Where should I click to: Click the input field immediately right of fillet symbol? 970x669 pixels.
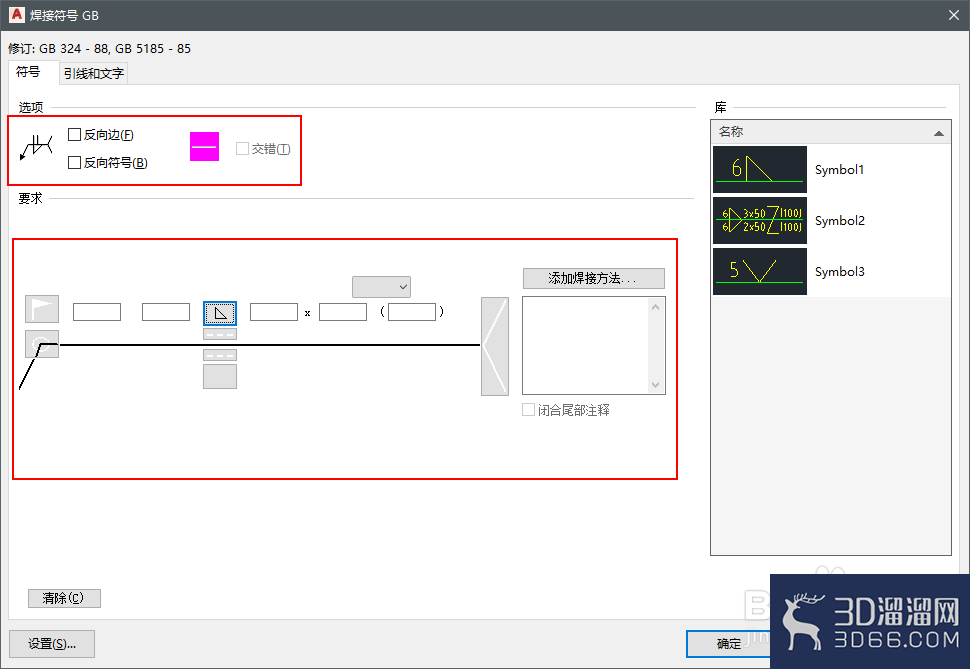[274, 312]
